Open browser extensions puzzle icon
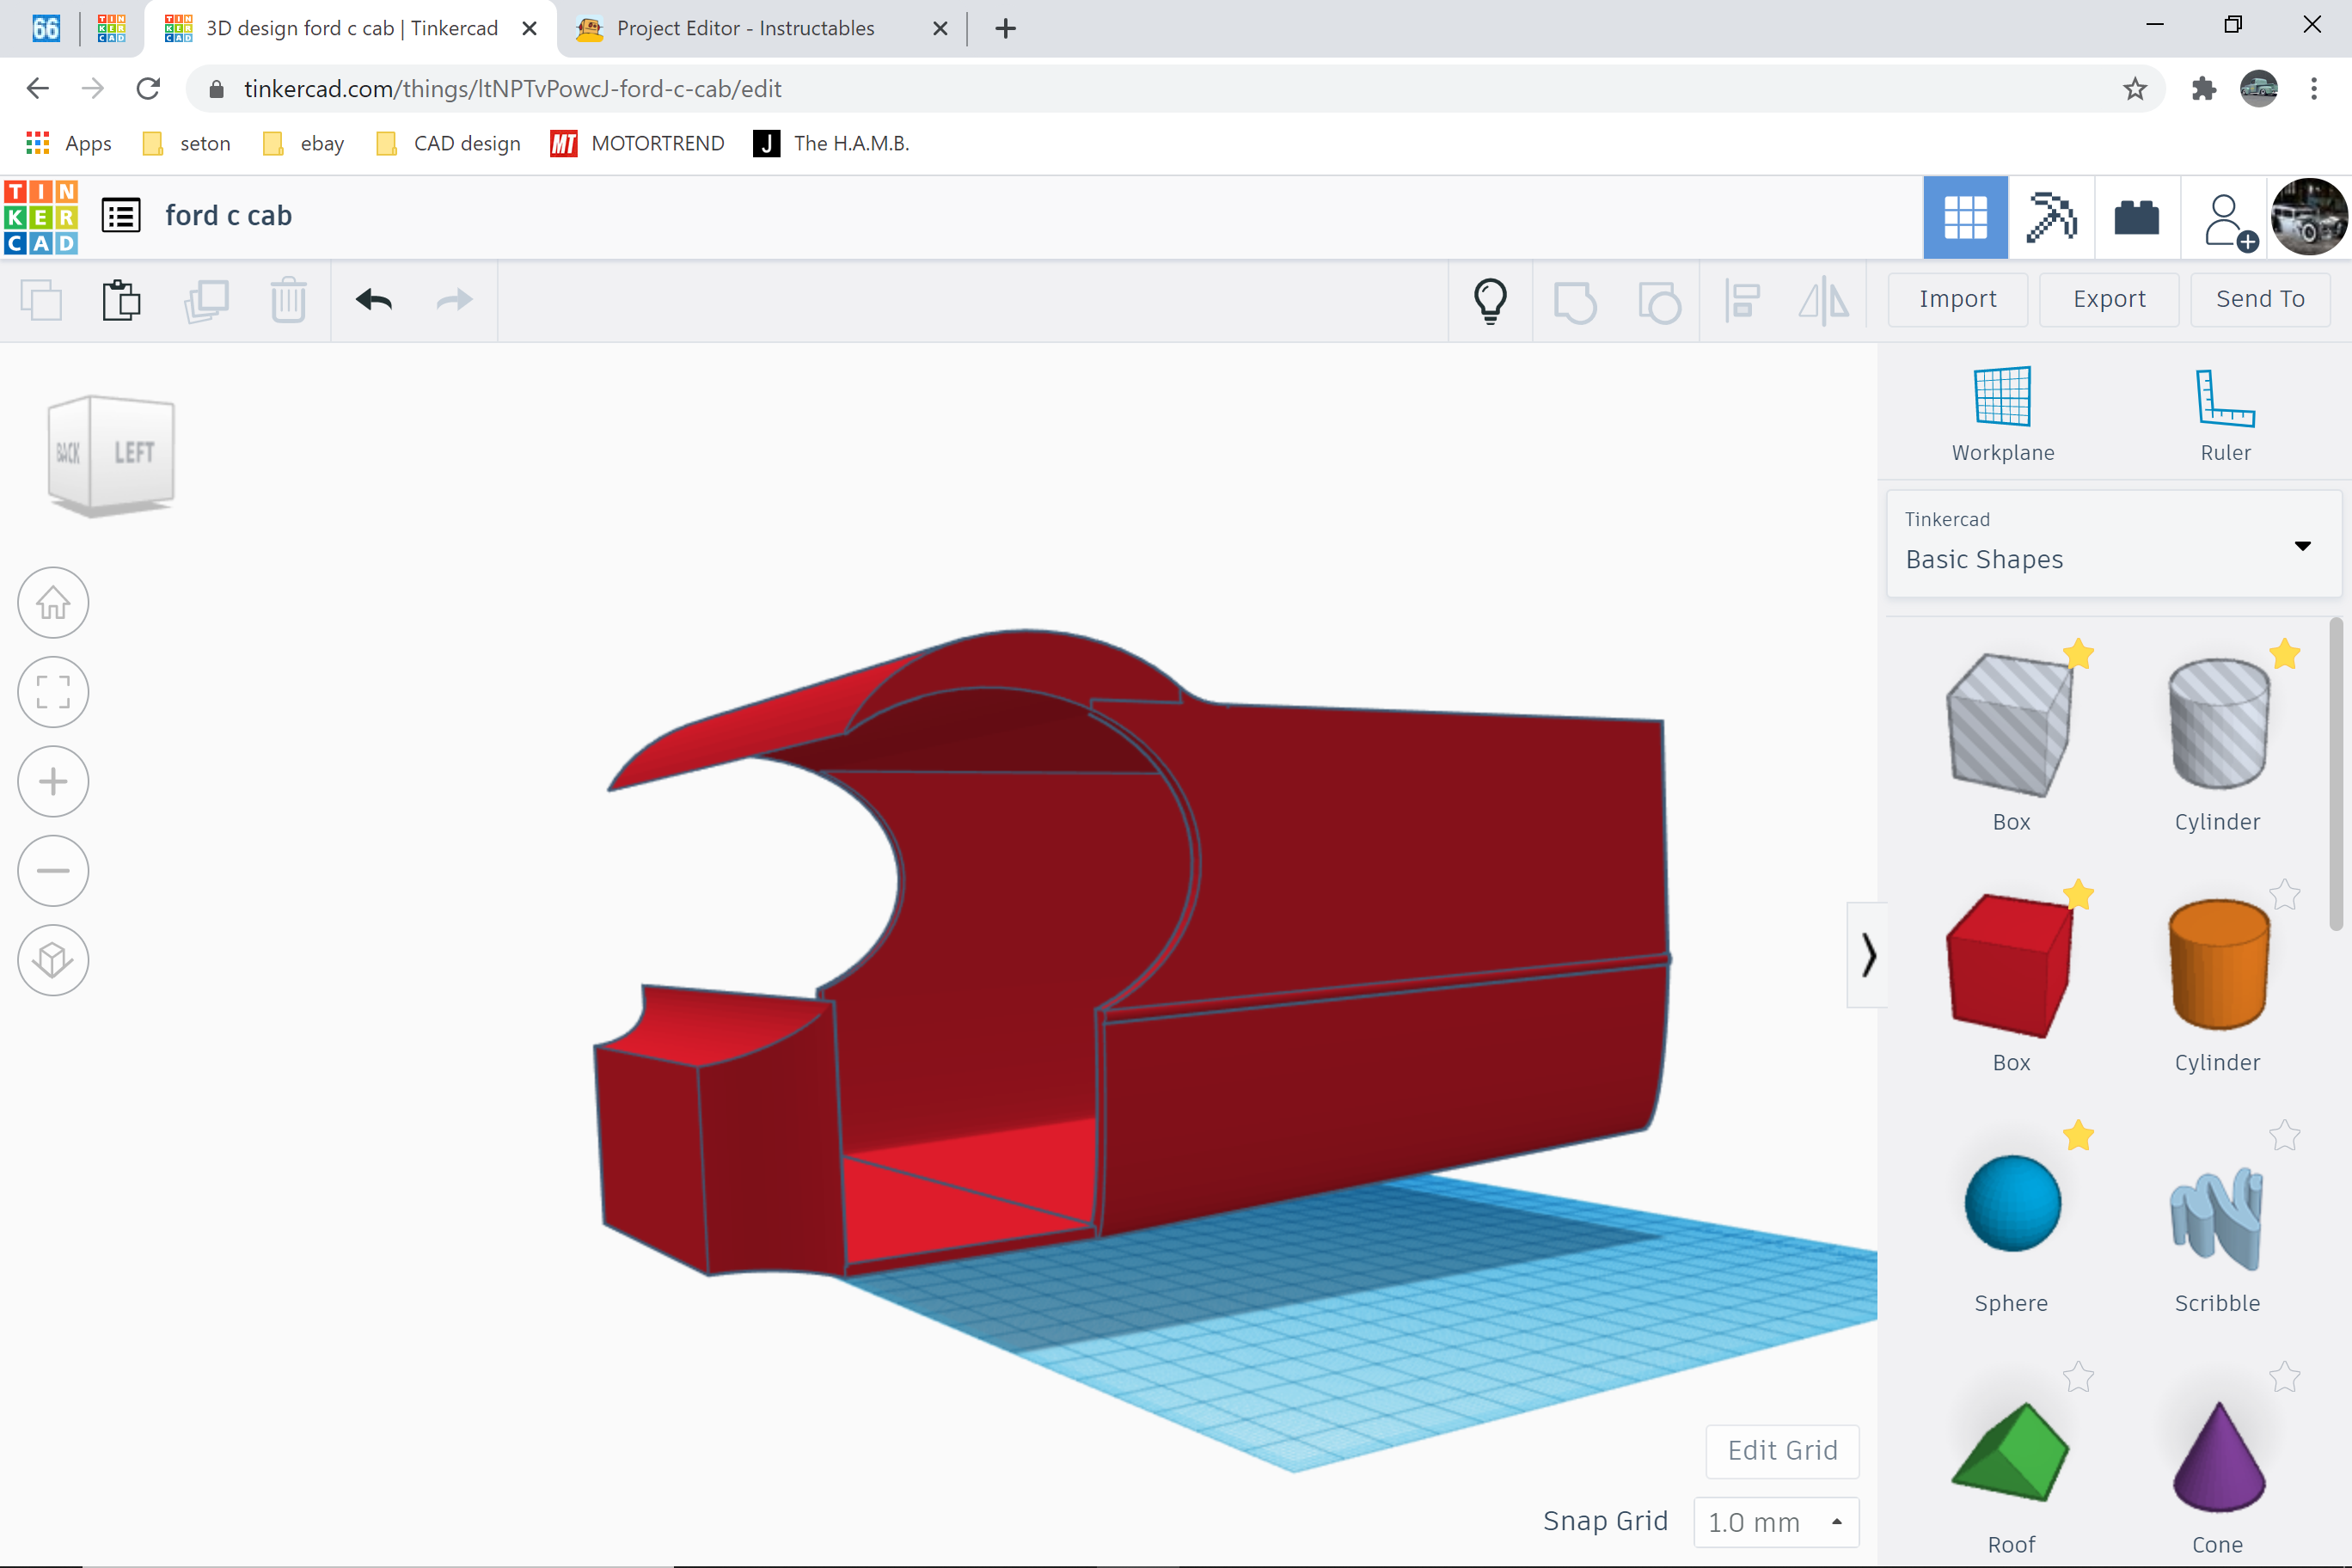This screenshot has width=2352, height=1568. [x=2204, y=89]
